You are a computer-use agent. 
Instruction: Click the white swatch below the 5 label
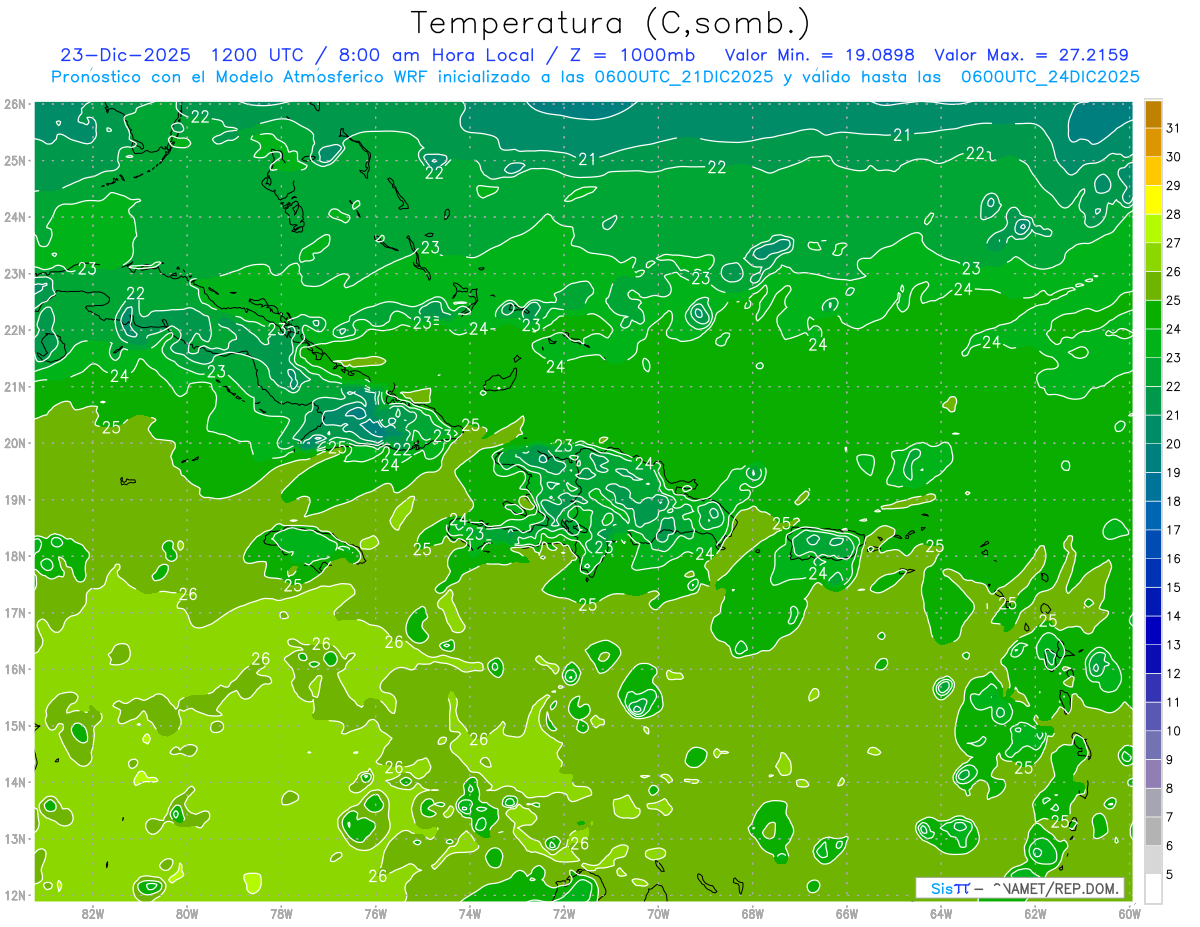1153,887
